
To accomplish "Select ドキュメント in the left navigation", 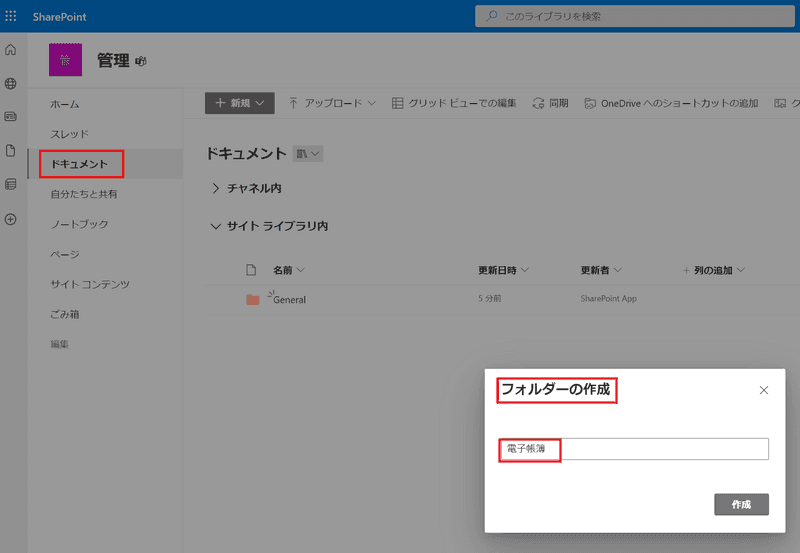I will (x=80, y=164).
